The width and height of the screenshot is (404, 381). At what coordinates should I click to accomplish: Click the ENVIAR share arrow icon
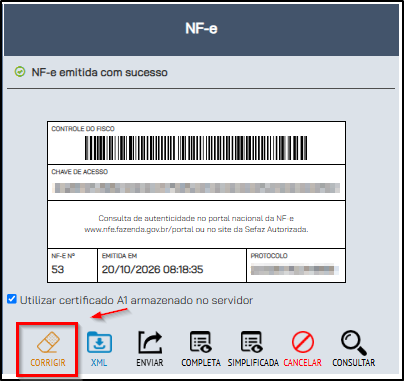tap(150, 342)
